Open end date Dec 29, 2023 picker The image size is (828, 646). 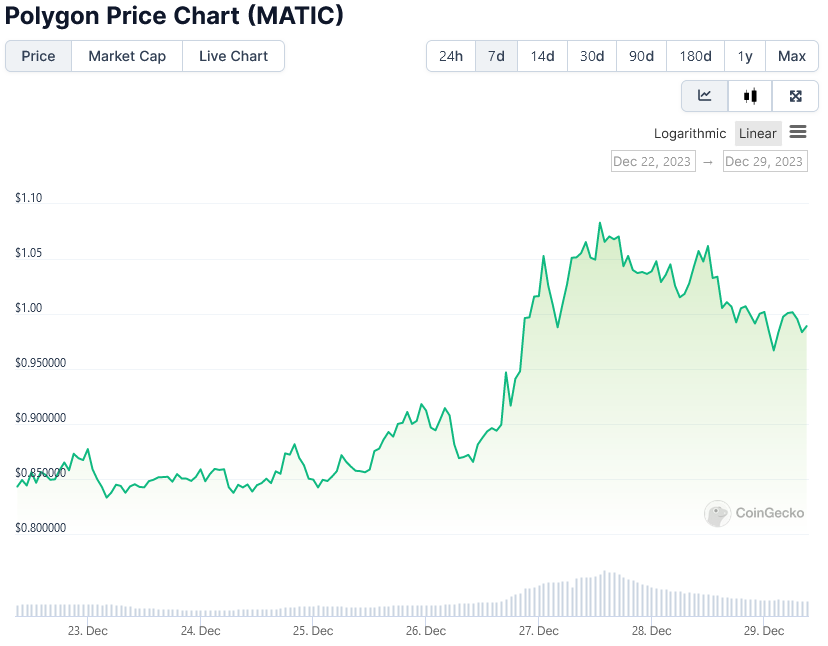765,161
